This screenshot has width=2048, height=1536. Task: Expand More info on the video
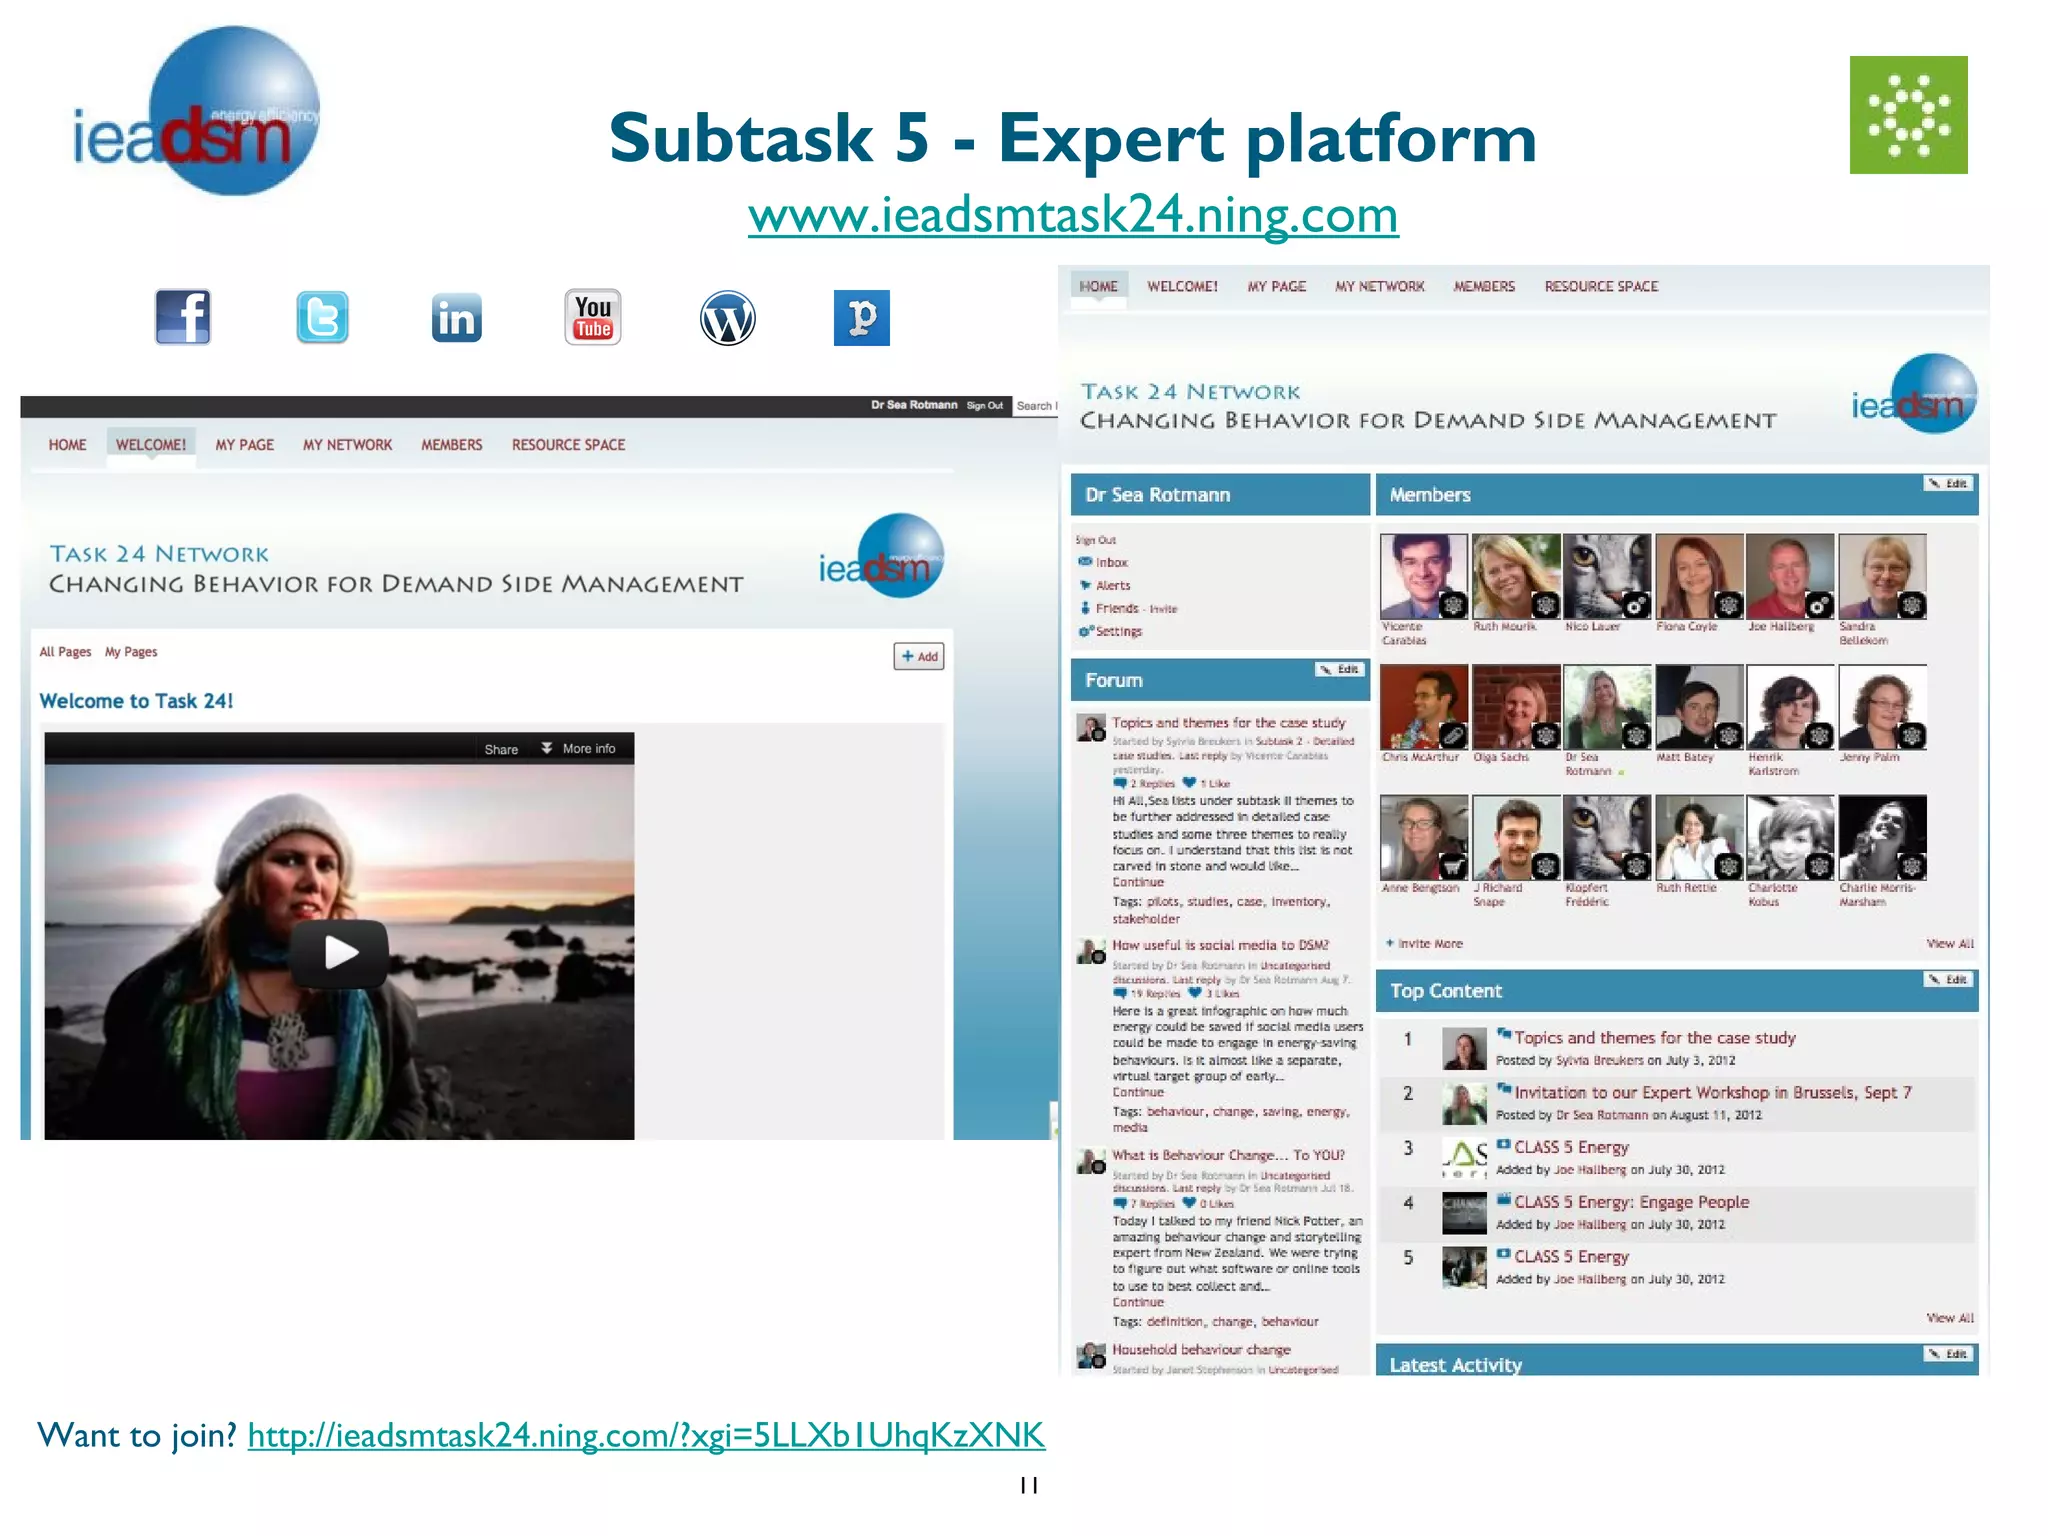579,749
